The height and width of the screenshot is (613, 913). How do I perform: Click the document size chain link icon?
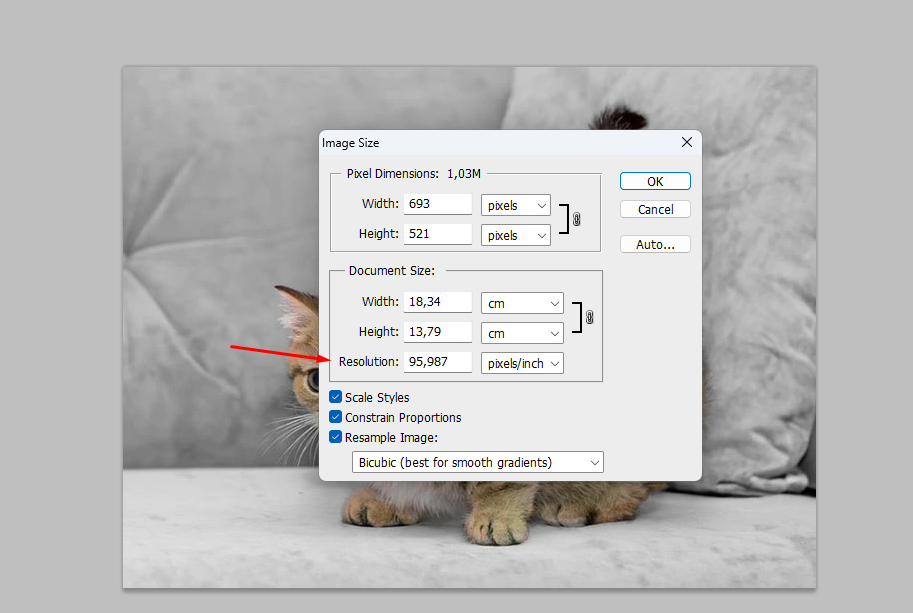click(589, 317)
